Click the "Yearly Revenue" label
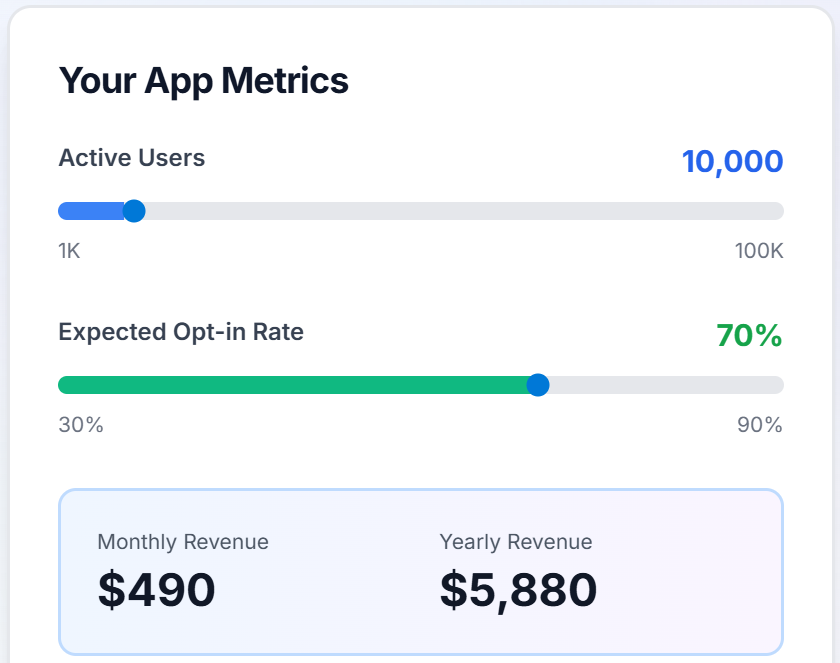The height and width of the screenshot is (663, 840). [x=516, y=542]
